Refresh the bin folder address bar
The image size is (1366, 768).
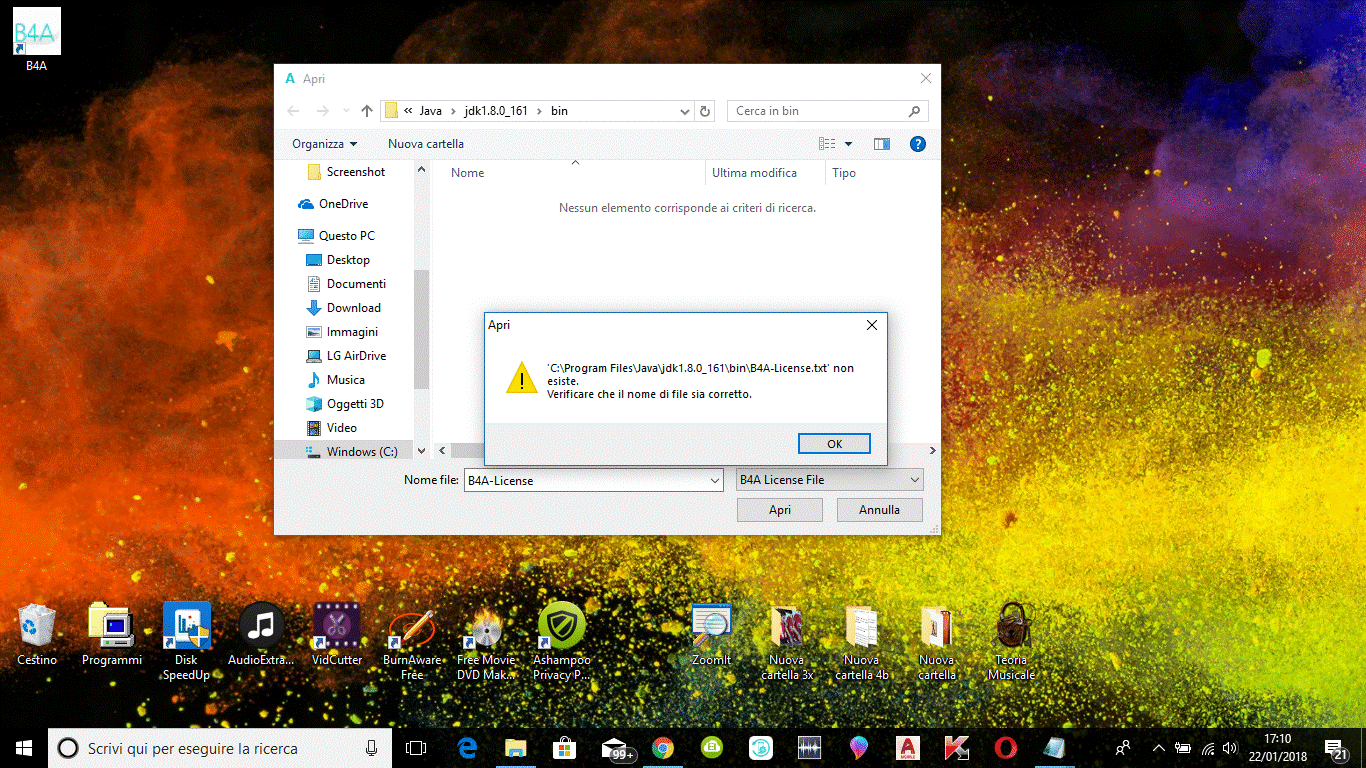point(705,111)
